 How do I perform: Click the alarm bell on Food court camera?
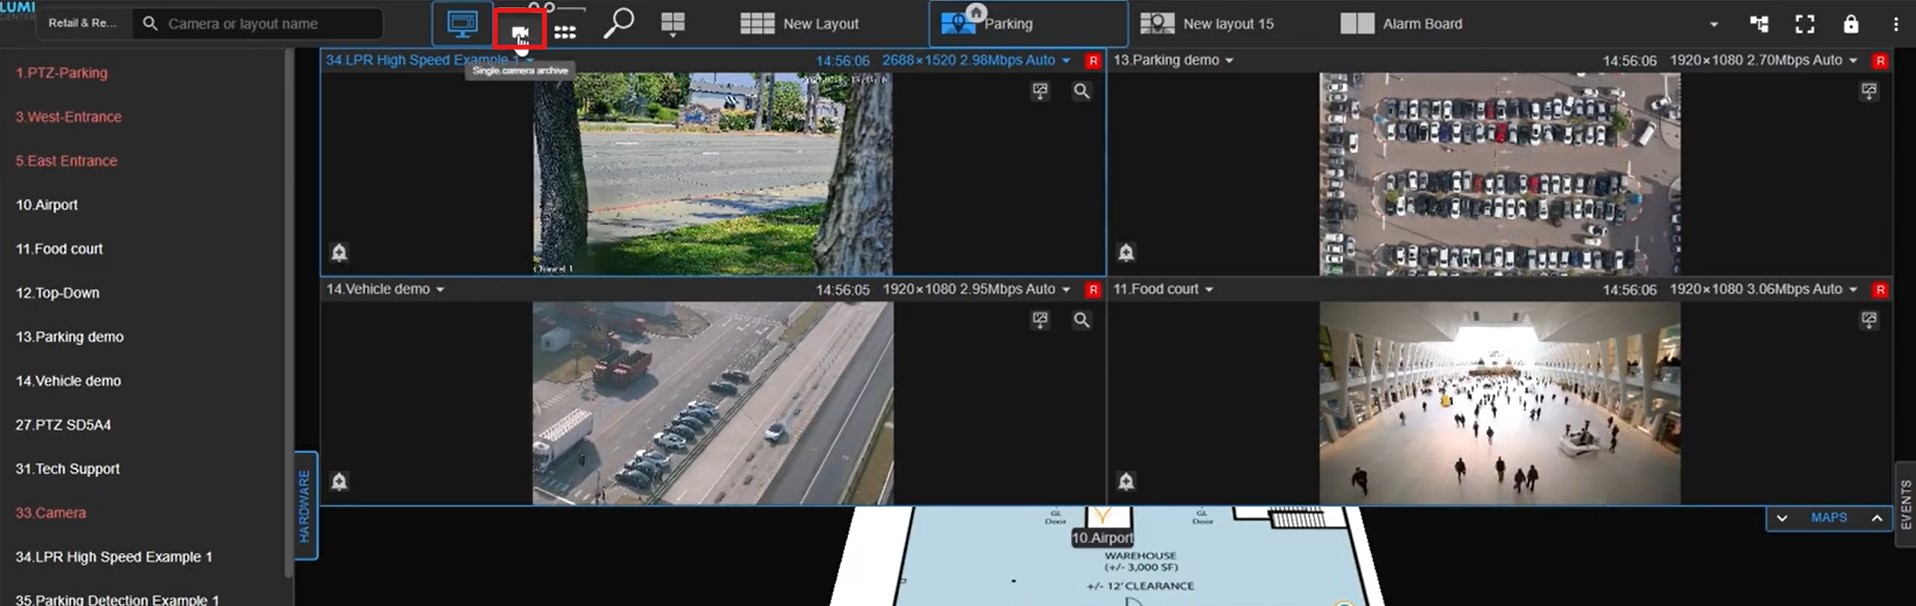coord(1126,482)
